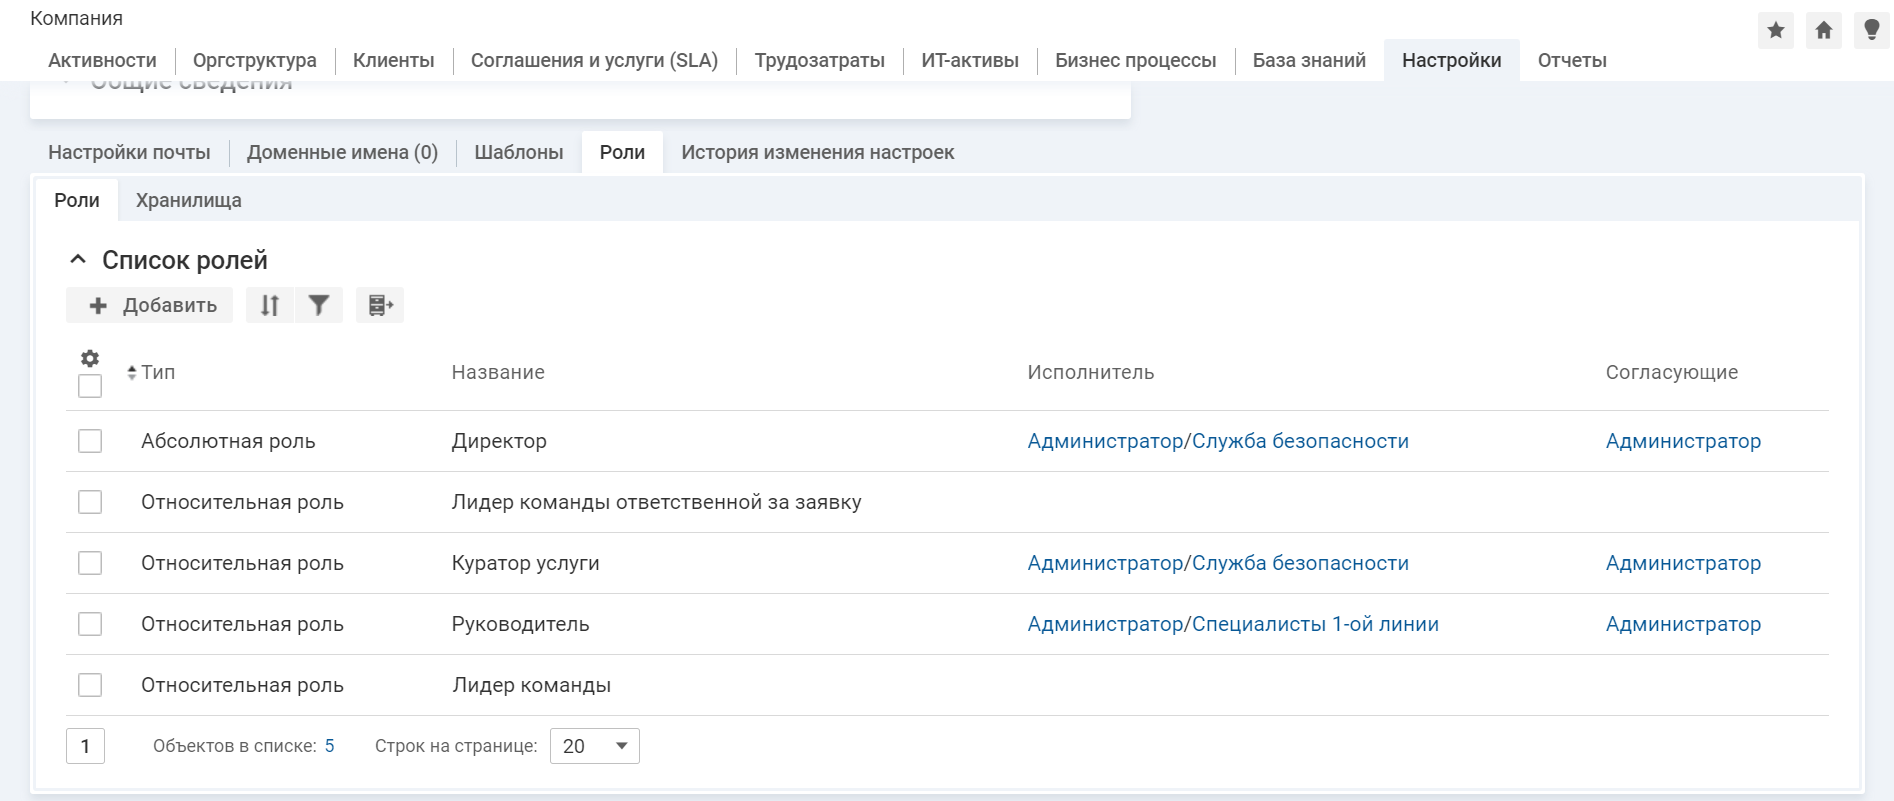Switch to the Хранилища tab
The height and width of the screenshot is (801, 1894).
coord(188,200)
